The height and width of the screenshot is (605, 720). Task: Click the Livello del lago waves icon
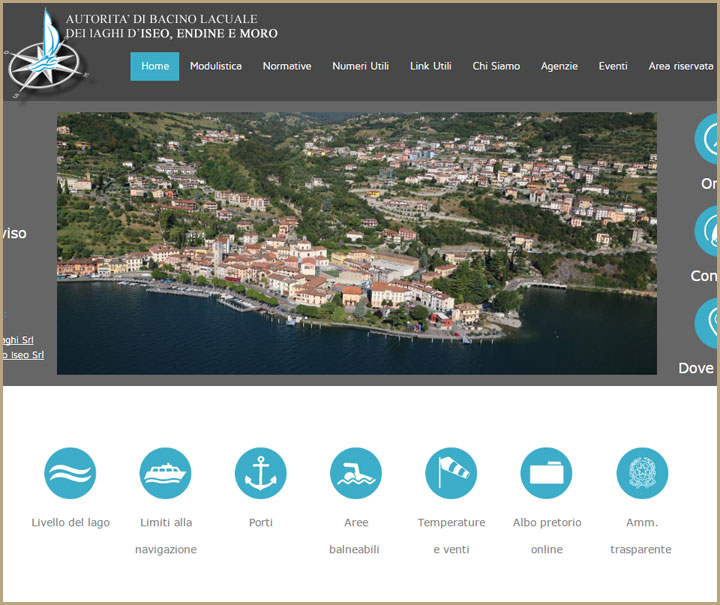point(70,473)
